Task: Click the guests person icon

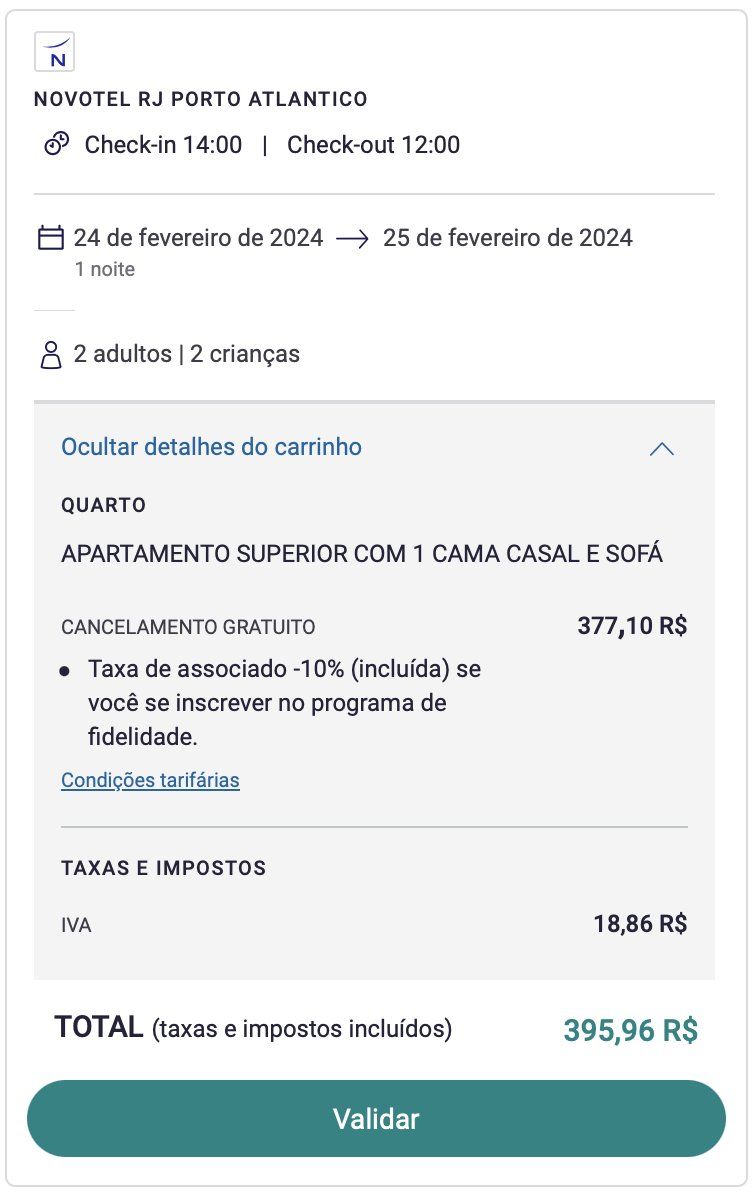Action: 50,355
